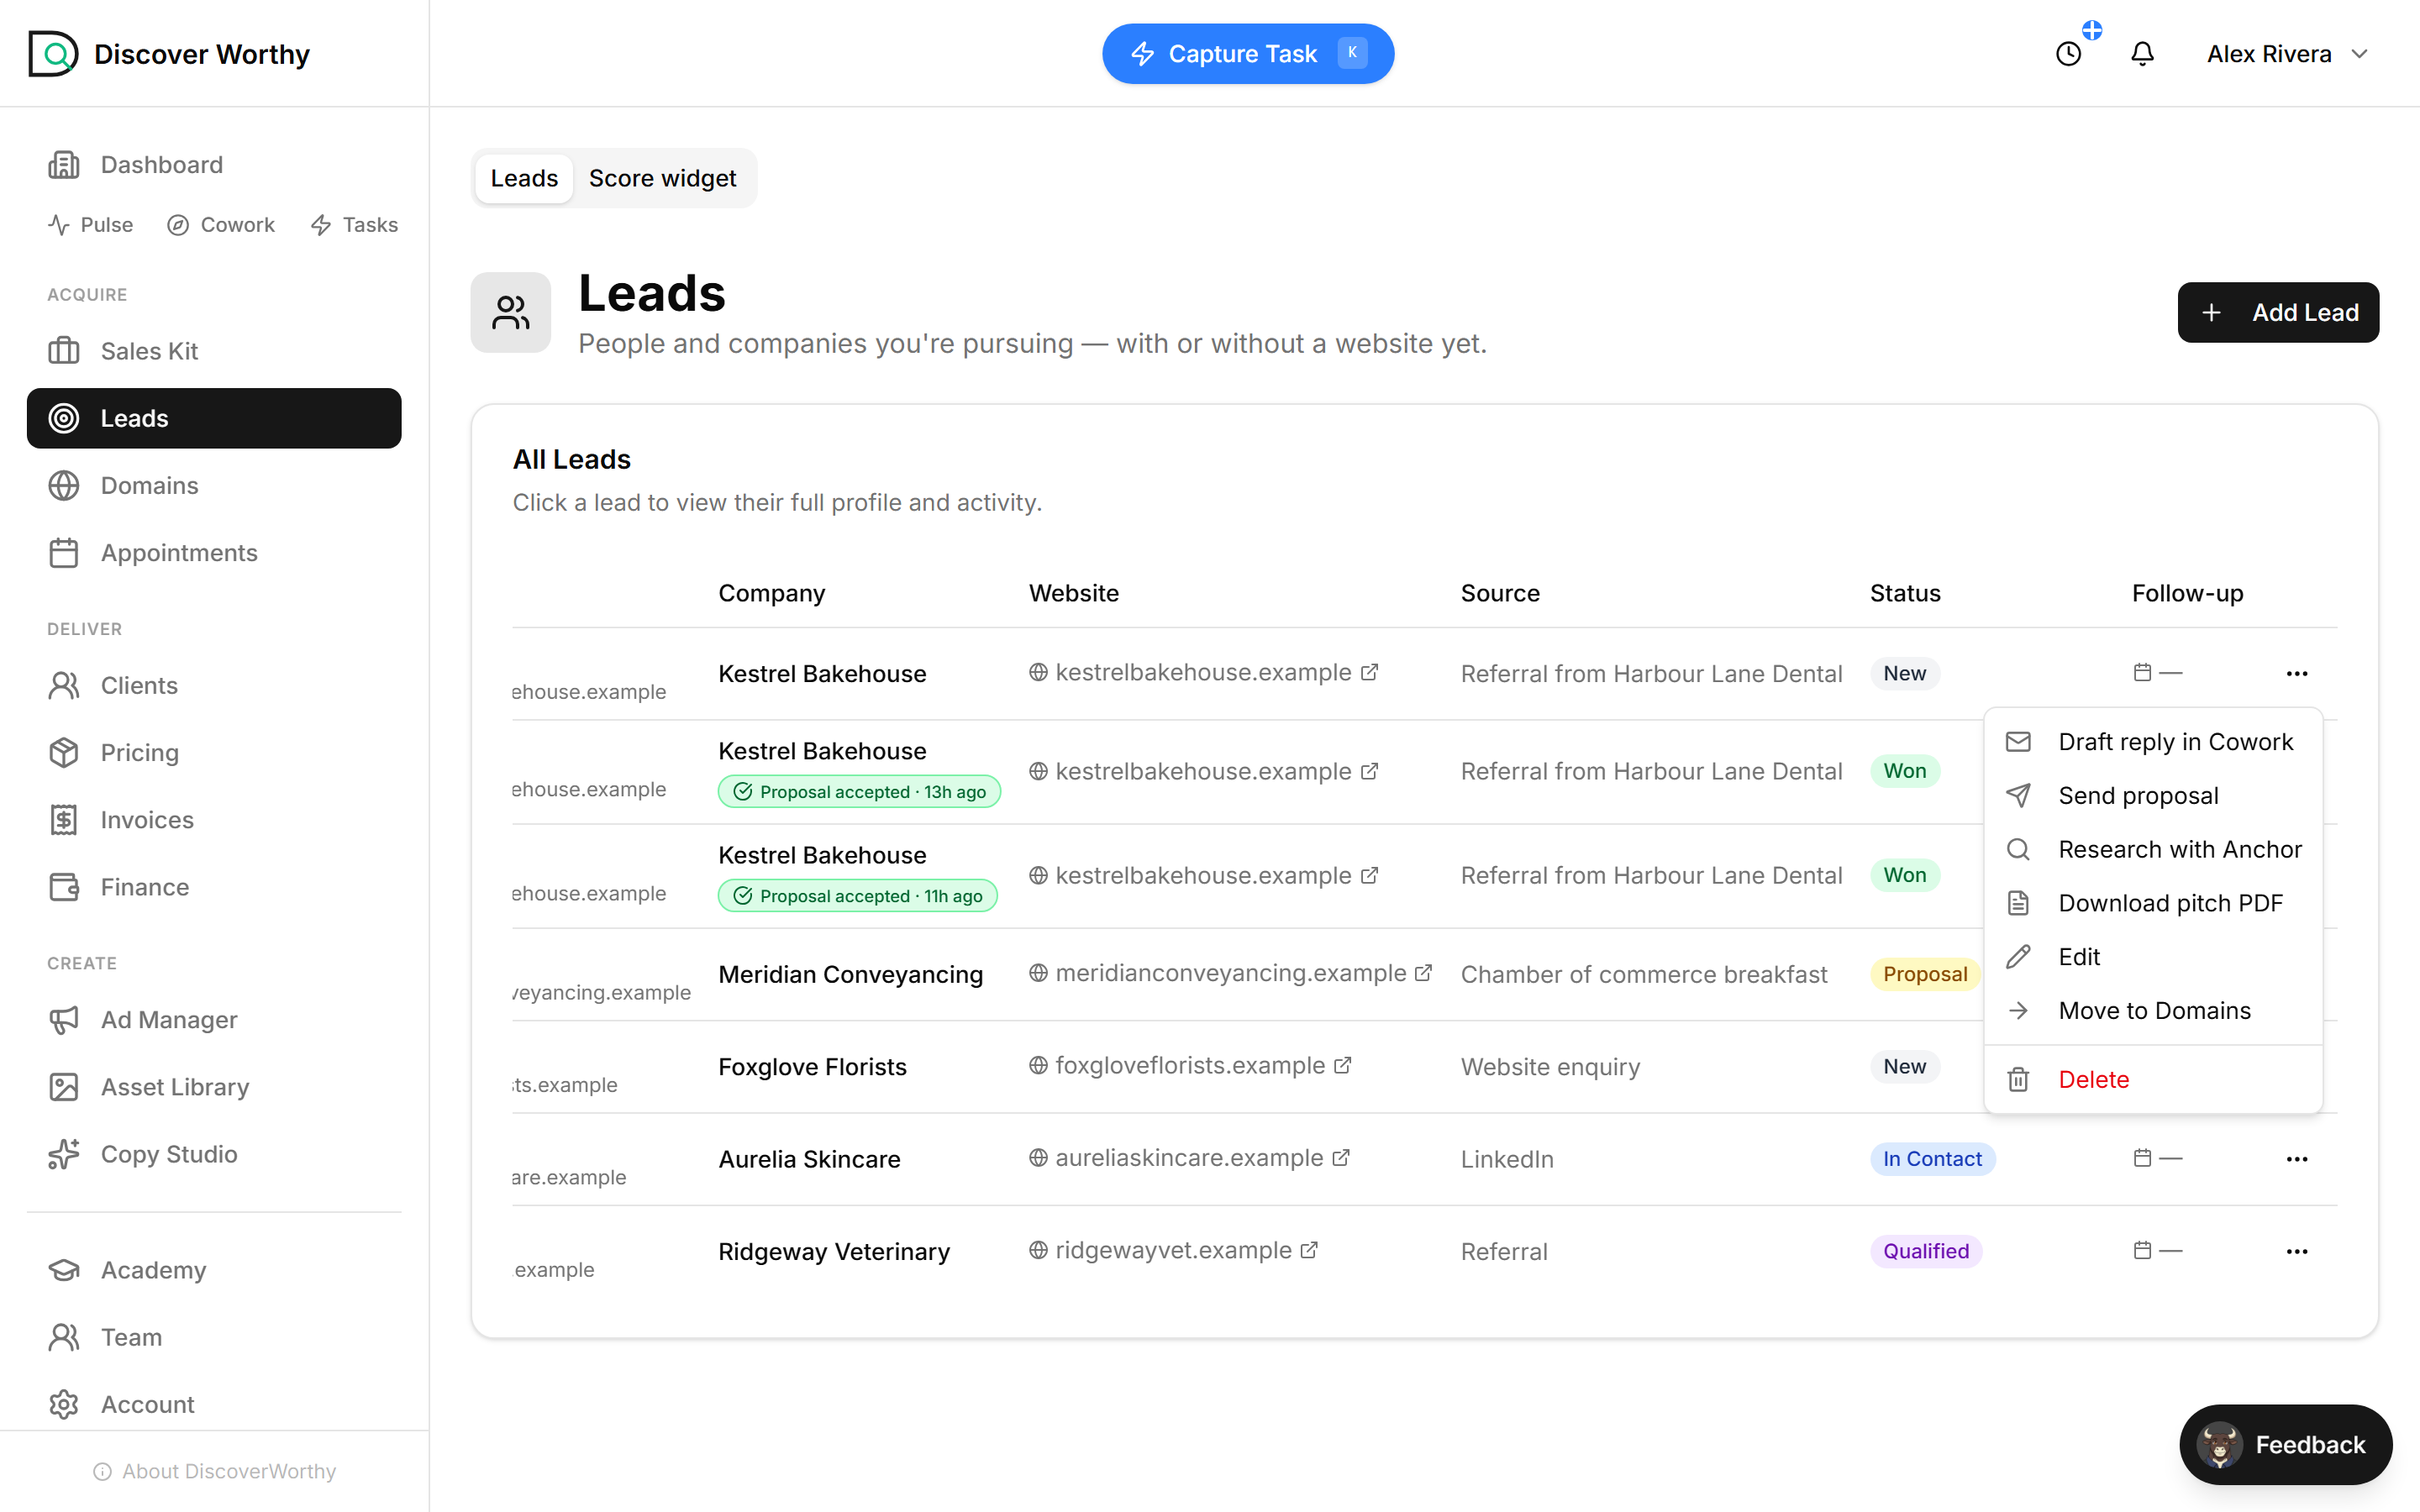The height and width of the screenshot is (1512, 2420).
Task: Open the Ridgeway Veterinary lead
Action: click(x=834, y=1252)
